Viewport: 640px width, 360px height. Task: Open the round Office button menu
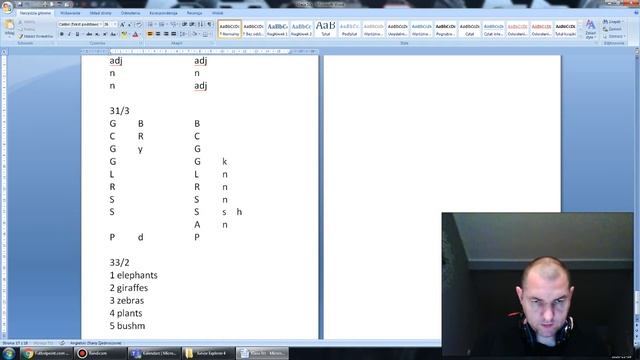tap(7, 7)
